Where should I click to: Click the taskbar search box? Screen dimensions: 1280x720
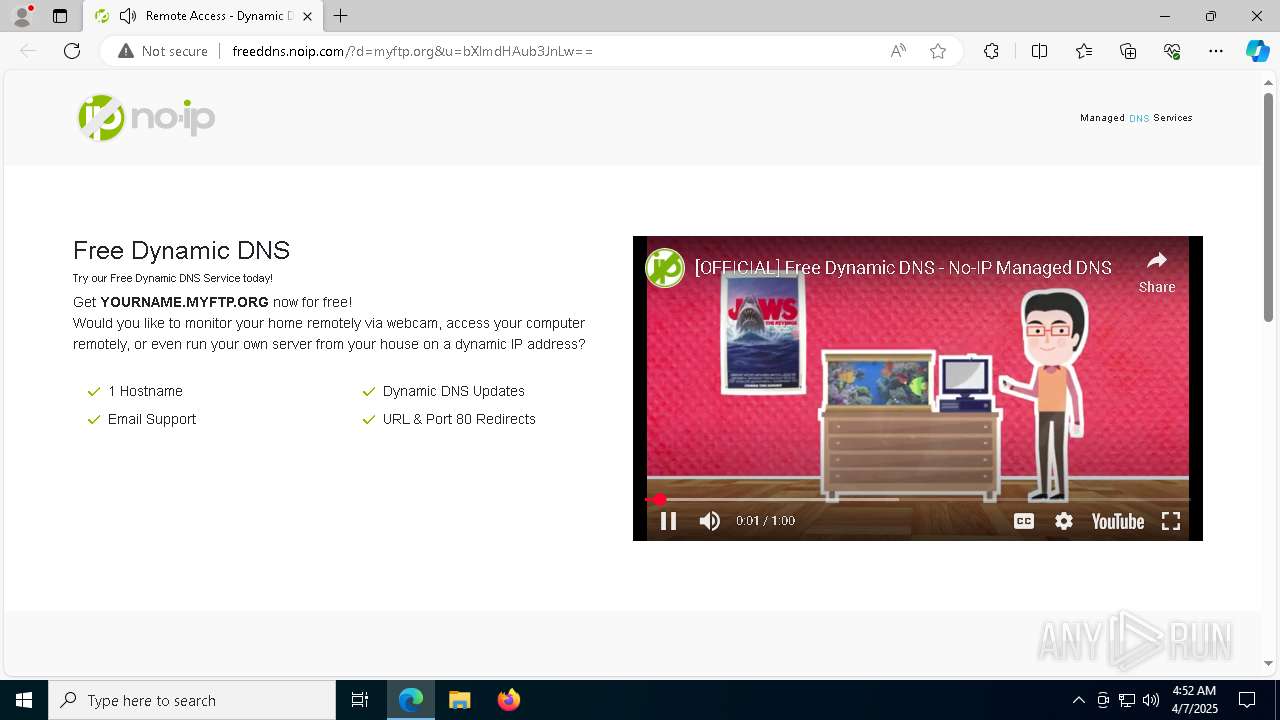[192, 700]
